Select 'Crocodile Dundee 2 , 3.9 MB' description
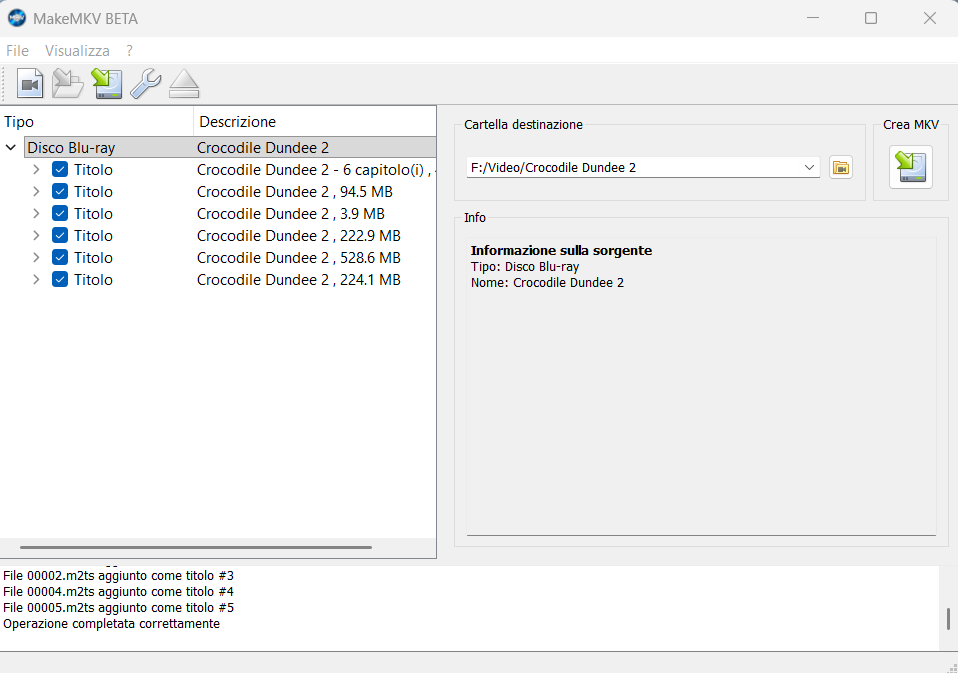The image size is (958, 673). [x=291, y=214]
